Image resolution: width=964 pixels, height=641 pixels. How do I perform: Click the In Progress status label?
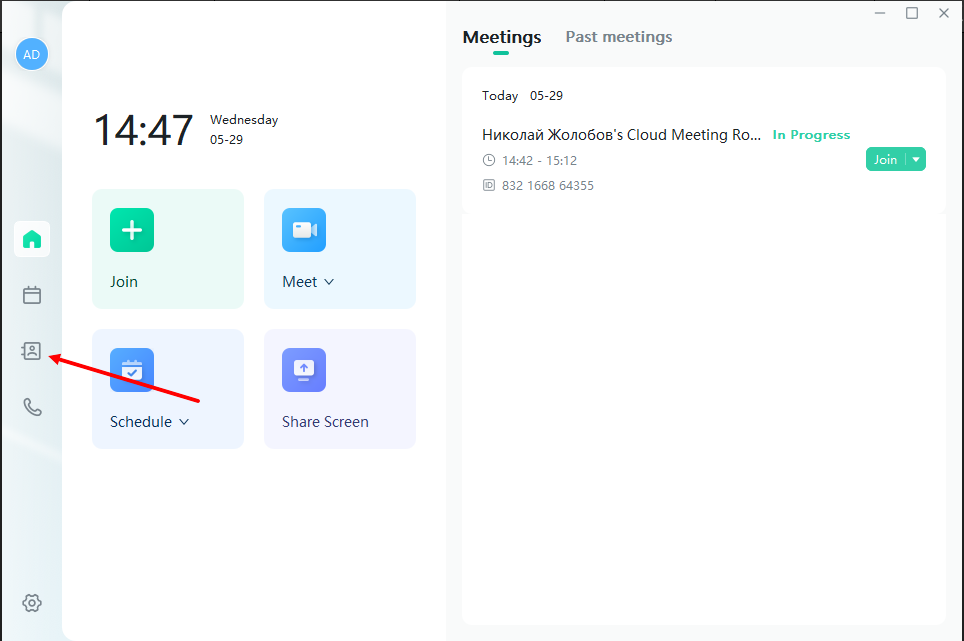(812, 135)
